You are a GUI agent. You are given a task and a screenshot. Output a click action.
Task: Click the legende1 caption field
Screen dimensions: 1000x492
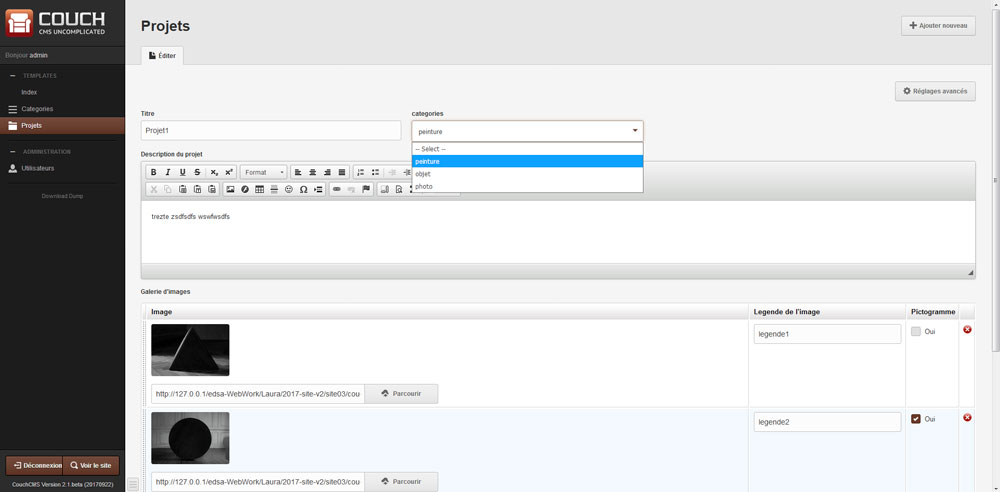(x=827, y=334)
